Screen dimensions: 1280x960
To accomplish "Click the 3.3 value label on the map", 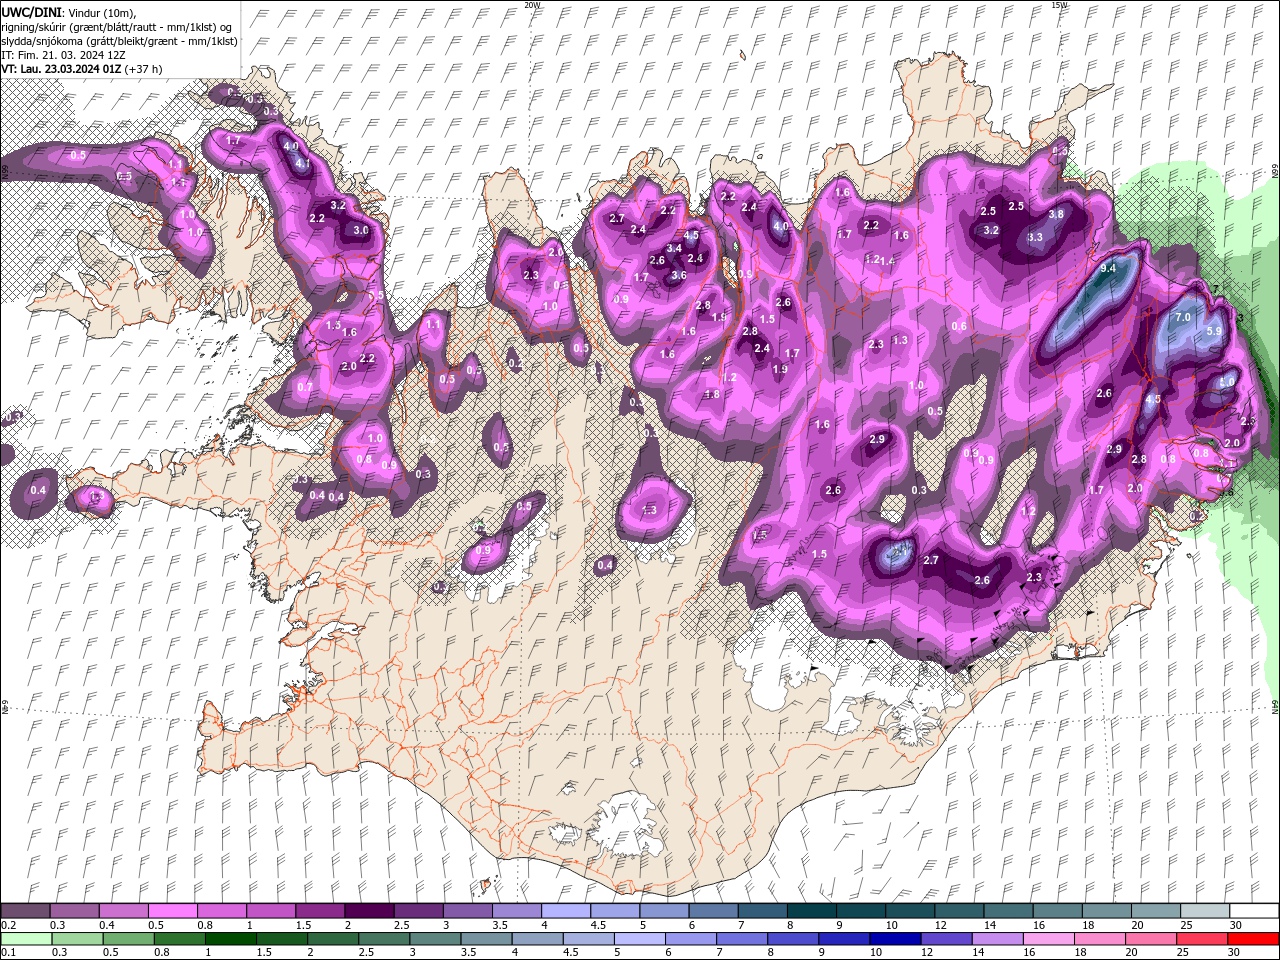I will click(x=1035, y=238).
